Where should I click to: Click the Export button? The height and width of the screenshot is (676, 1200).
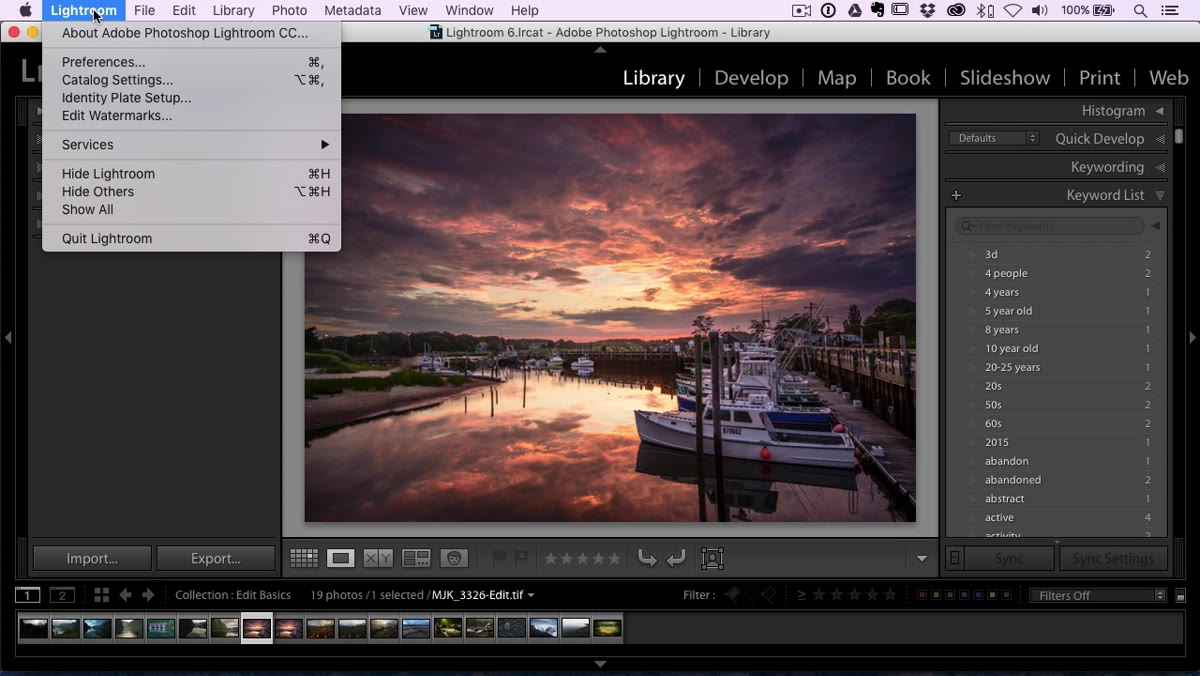pyautogui.click(x=216, y=558)
